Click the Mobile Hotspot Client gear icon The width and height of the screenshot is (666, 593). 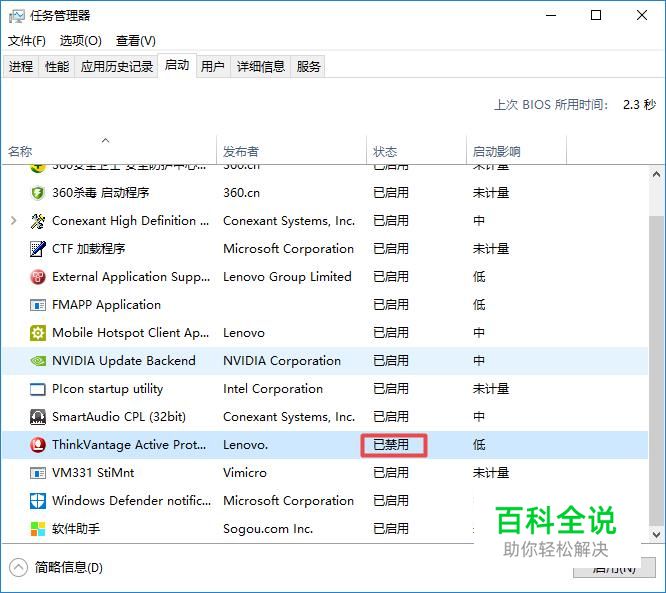38,333
